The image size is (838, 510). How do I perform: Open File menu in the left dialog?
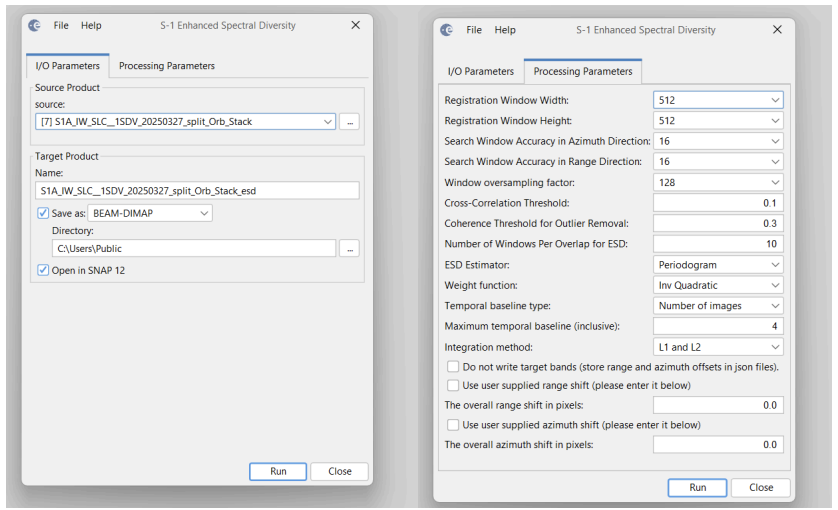pyautogui.click(x=61, y=25)
